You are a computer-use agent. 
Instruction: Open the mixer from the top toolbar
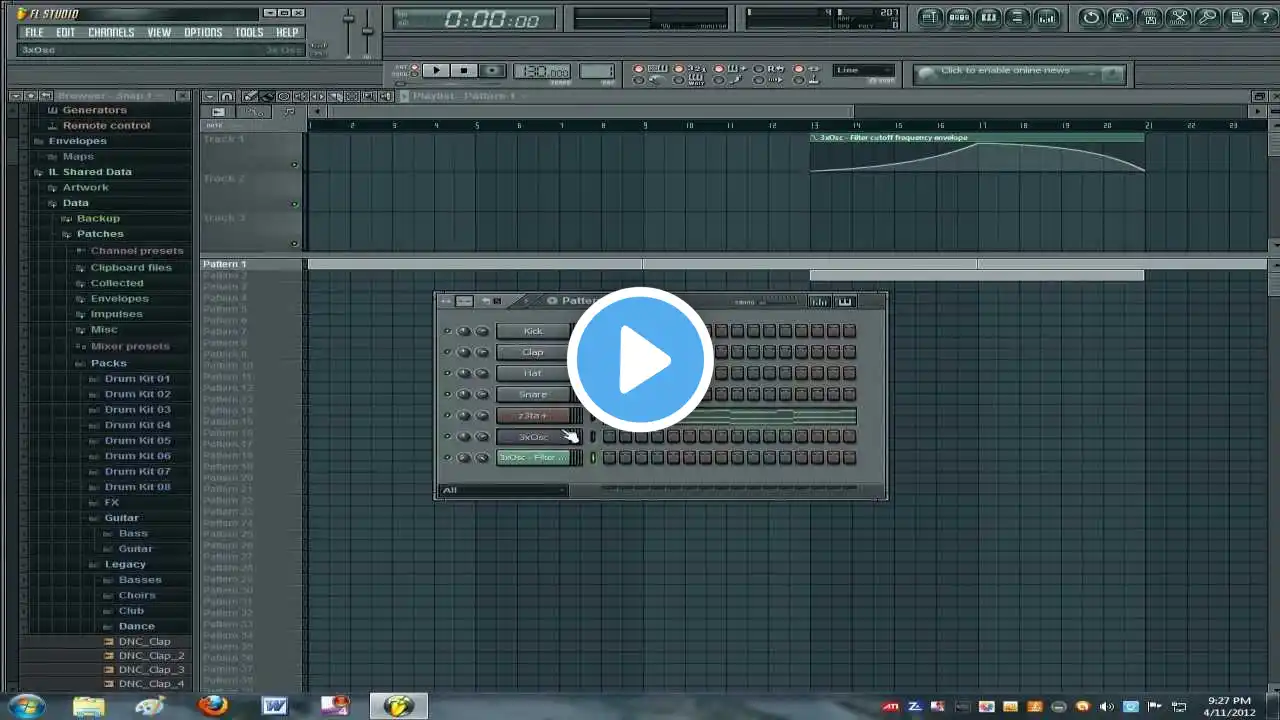pos(1047,17)
